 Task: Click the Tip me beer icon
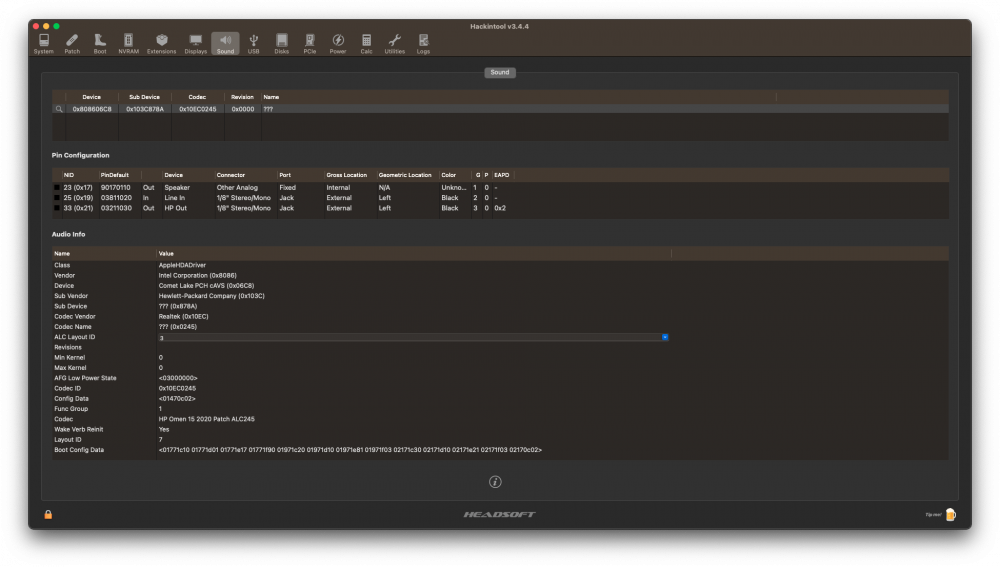coord(950,515)
